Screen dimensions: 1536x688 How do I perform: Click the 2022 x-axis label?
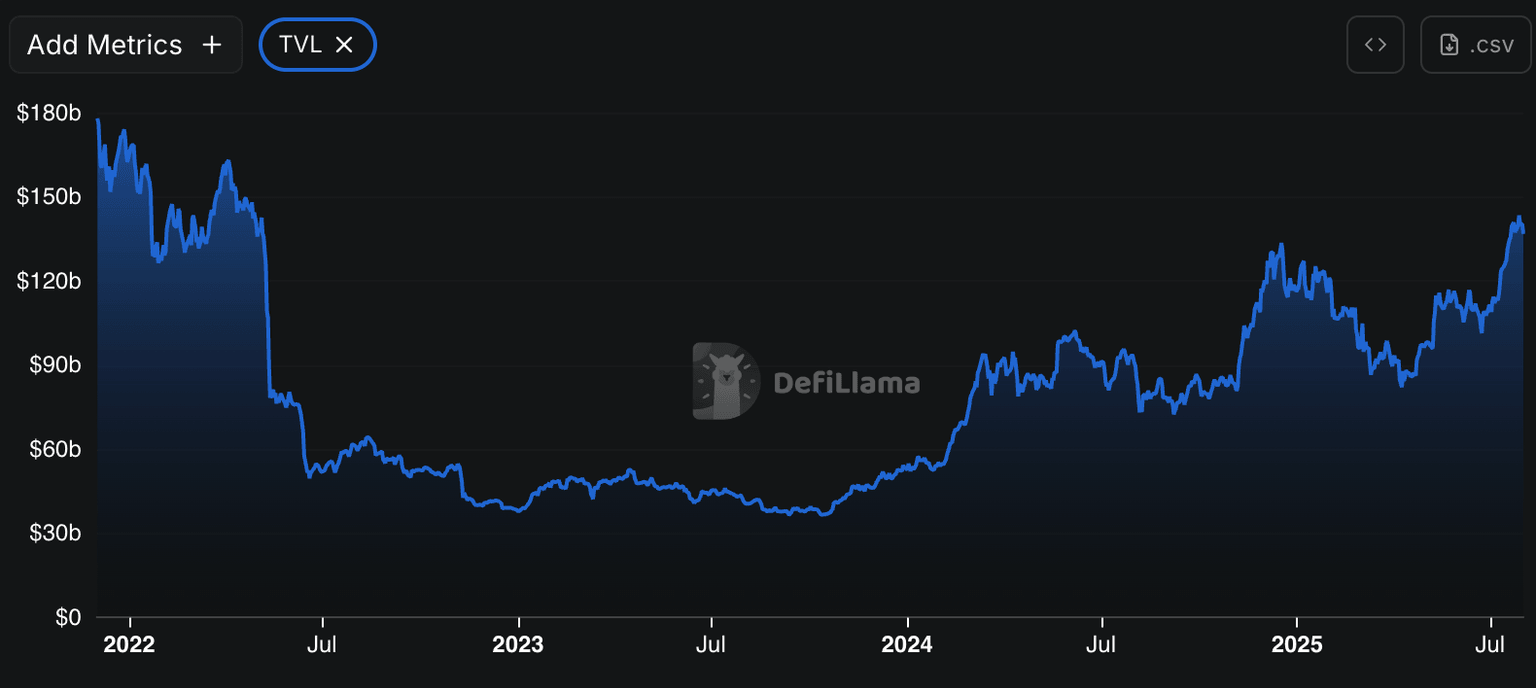tap(129, 645)
